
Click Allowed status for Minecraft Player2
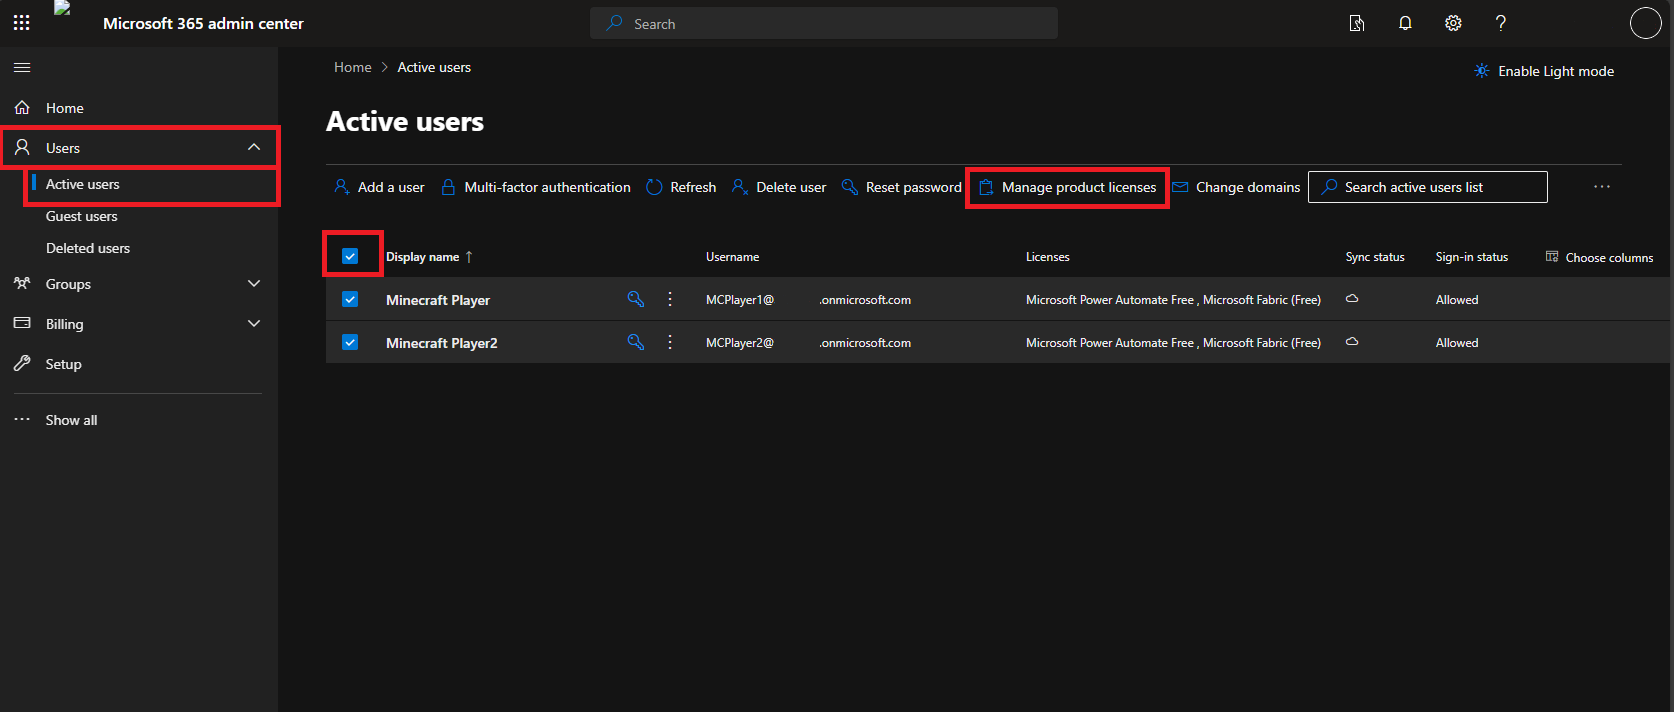pos(1457,343)
